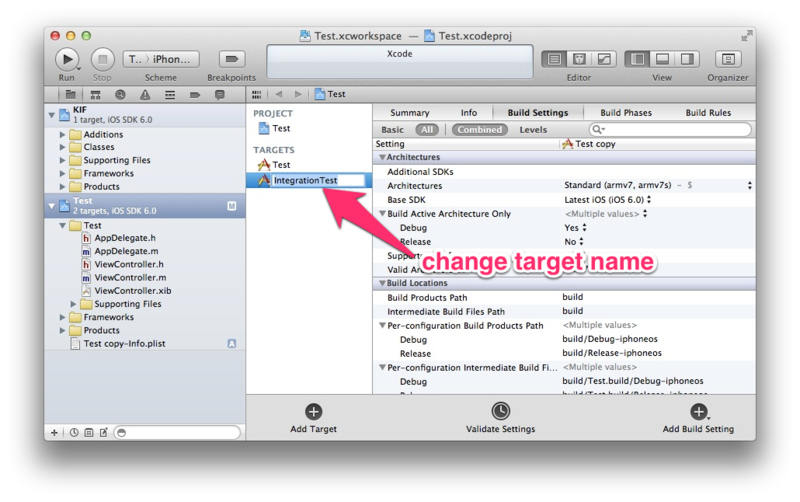Collapse the Build Locations section
The width and height of the screenshot is (800, 502).
click(382, 284)
